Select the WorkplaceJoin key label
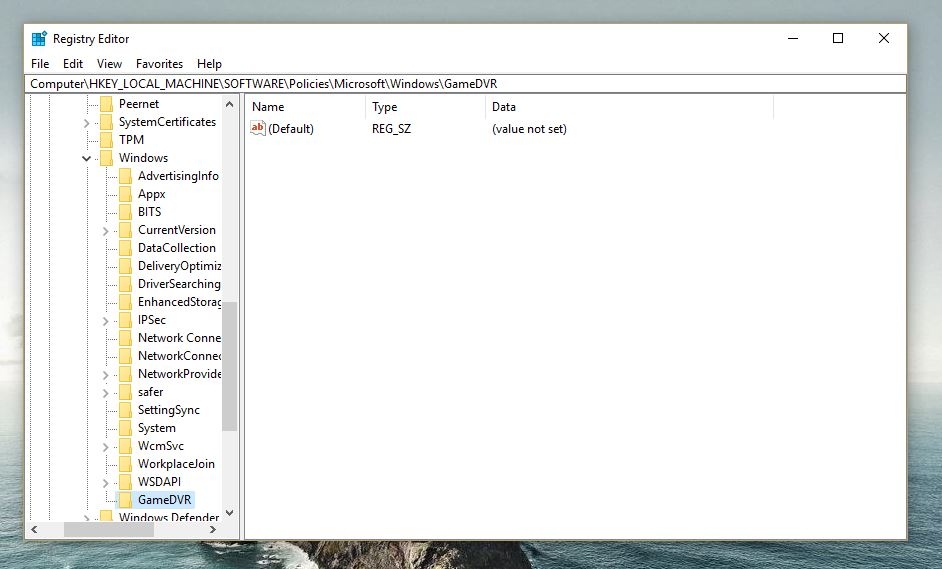This screenshot has width=942, height=569. [176, 464]
